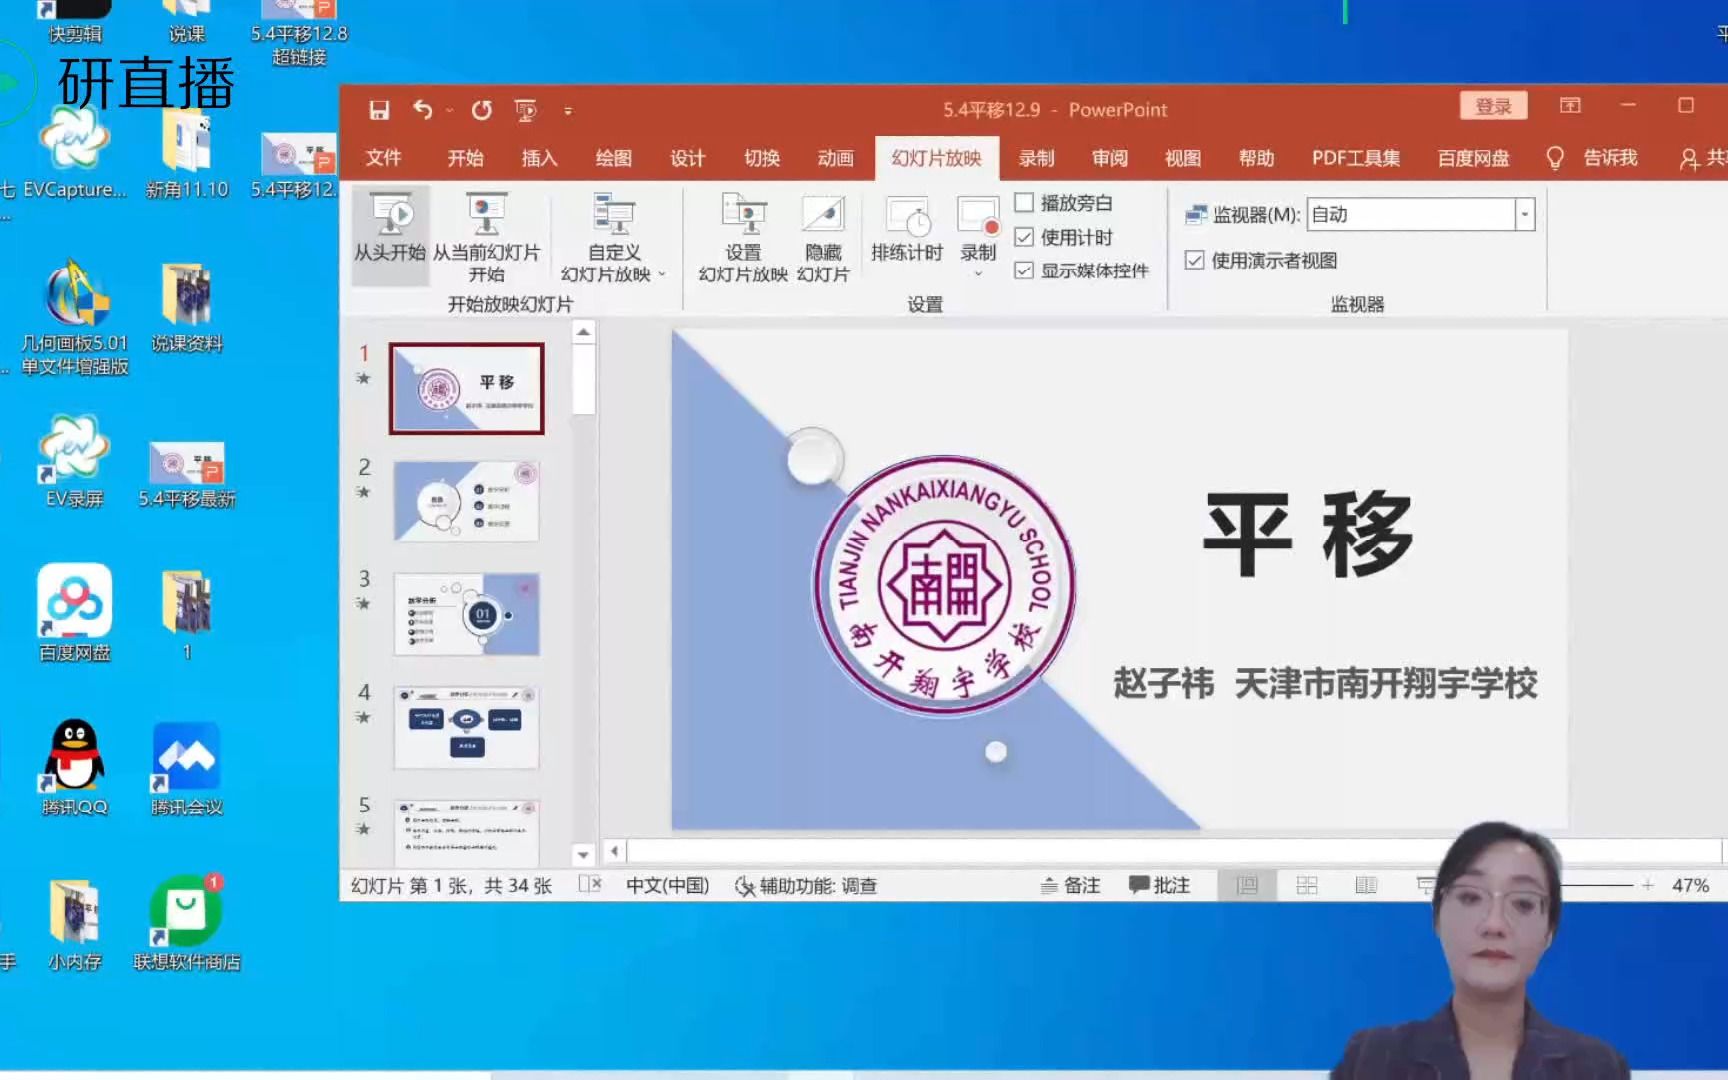Toggle the 显示媒体控件 checkbox

point(1024,270)
